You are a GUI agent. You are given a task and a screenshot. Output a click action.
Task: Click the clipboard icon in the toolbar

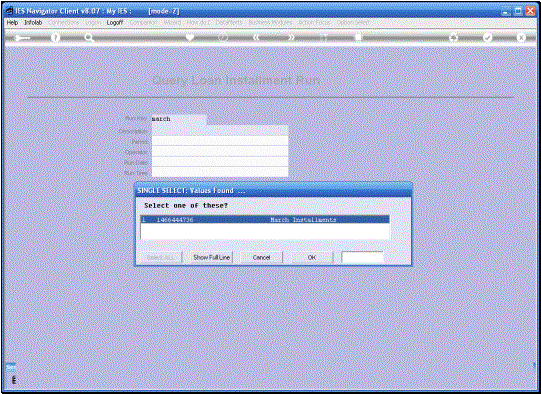click(358, 37)
